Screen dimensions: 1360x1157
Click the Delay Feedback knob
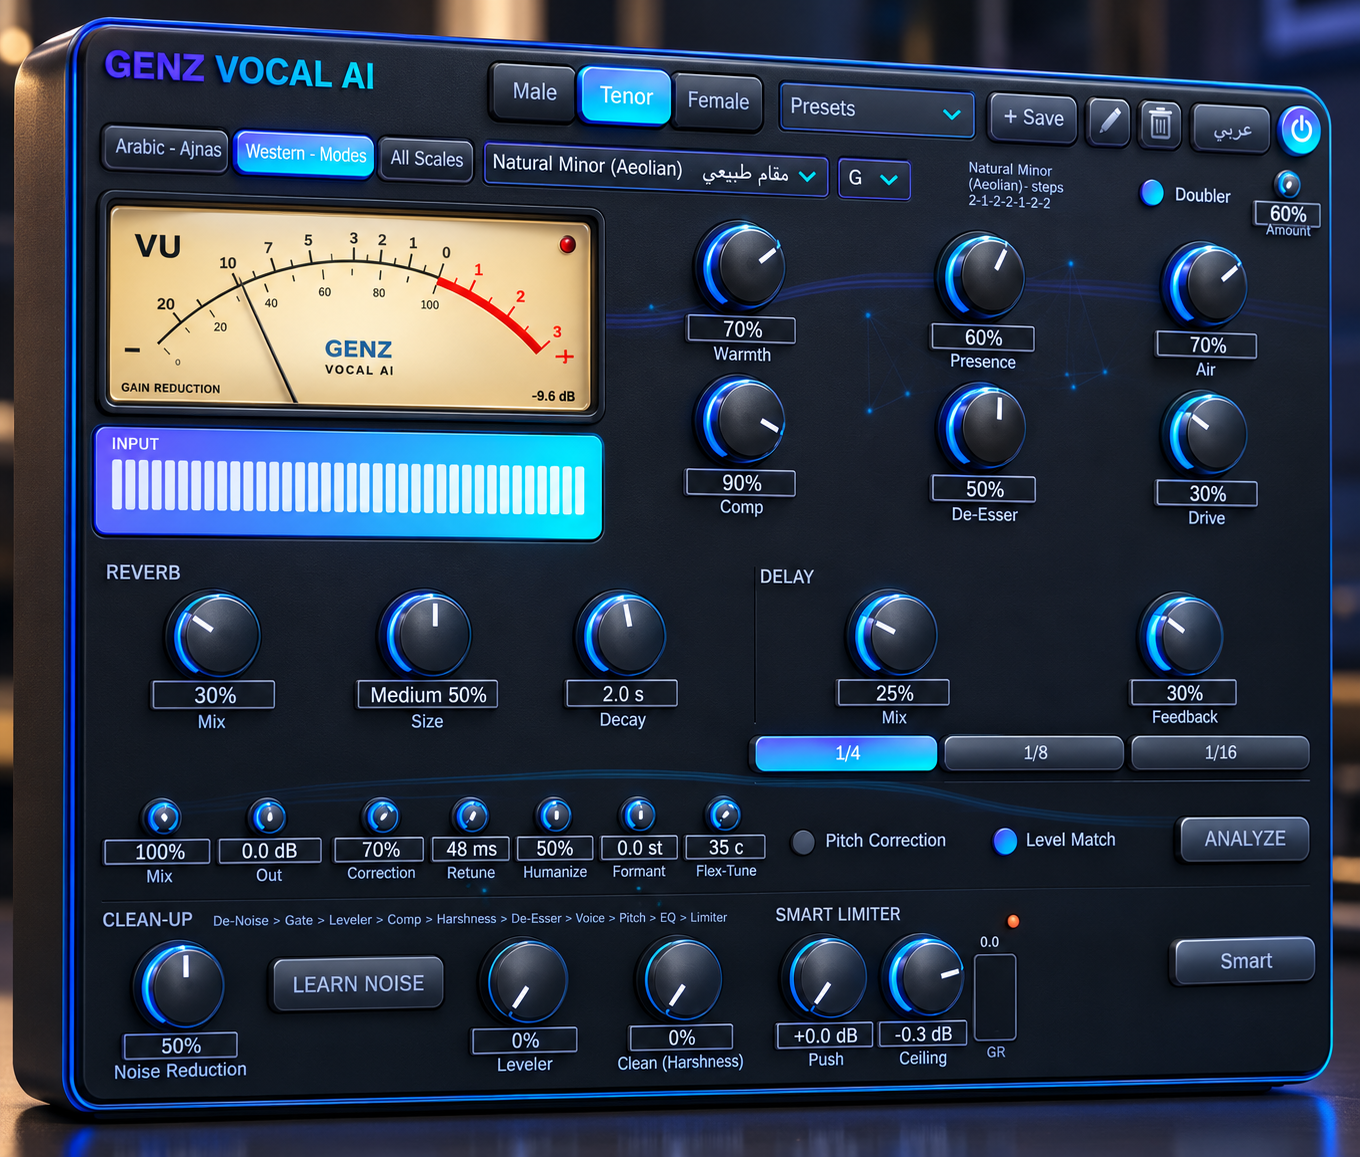(x=1182, y=636)
